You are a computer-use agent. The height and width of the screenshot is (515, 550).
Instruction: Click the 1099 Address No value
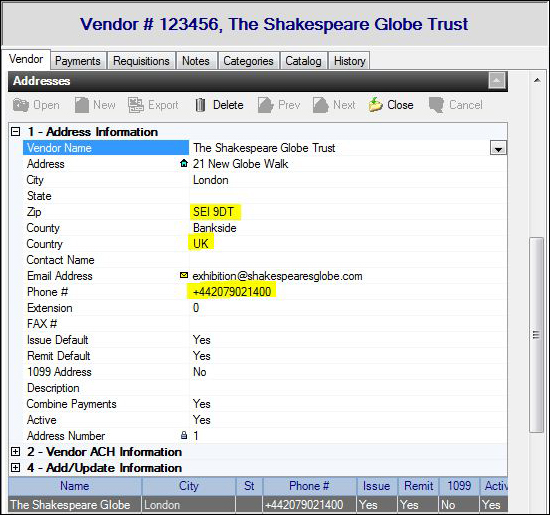200,372
